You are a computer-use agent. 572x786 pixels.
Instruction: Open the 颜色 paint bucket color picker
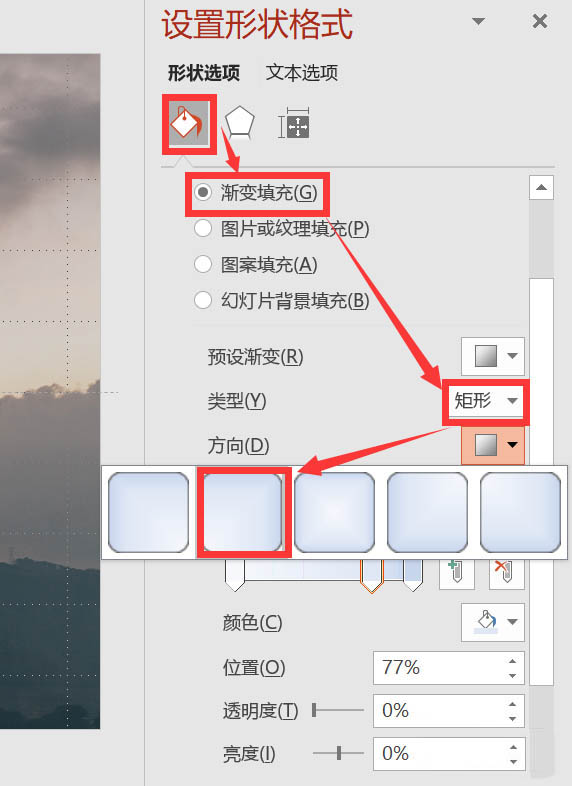(493, 622)
